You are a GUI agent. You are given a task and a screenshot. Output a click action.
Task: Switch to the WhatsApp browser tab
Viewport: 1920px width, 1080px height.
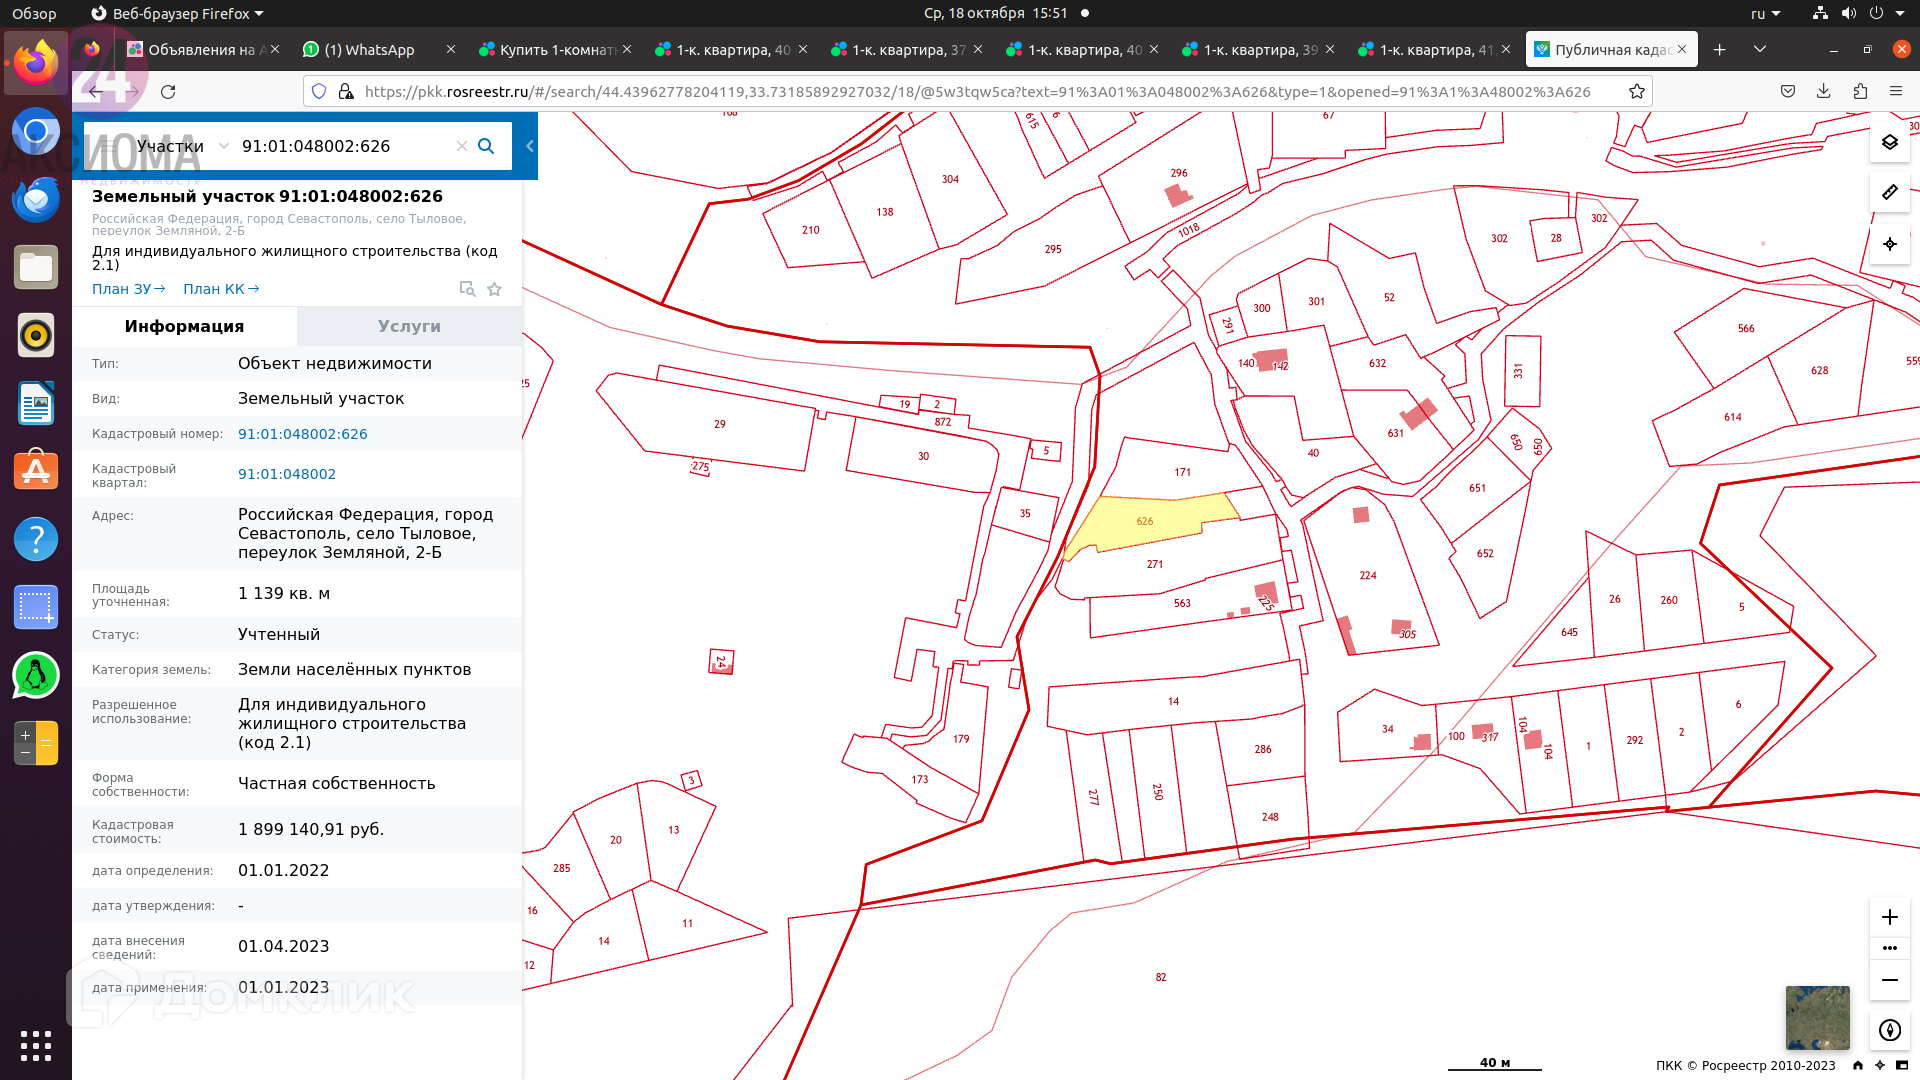point(369,50)
